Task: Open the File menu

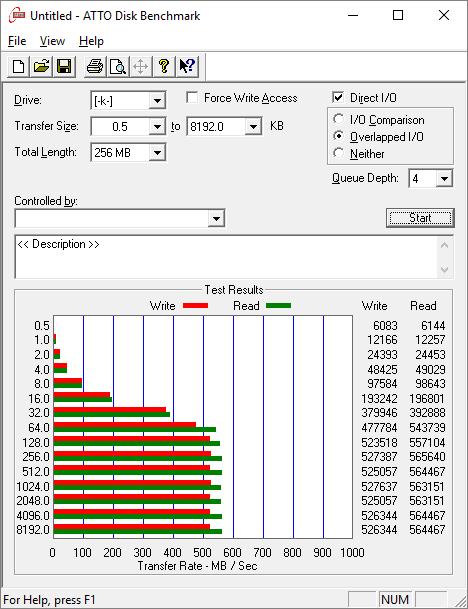Action: coord(17,41)
